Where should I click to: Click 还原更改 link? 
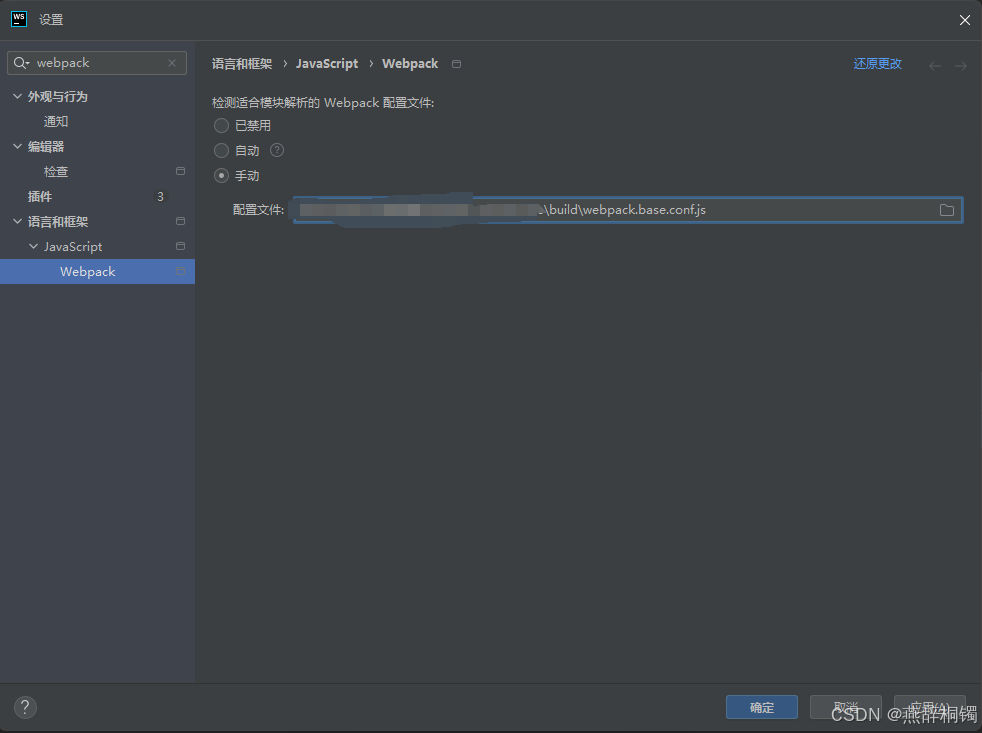coord(877,64)
